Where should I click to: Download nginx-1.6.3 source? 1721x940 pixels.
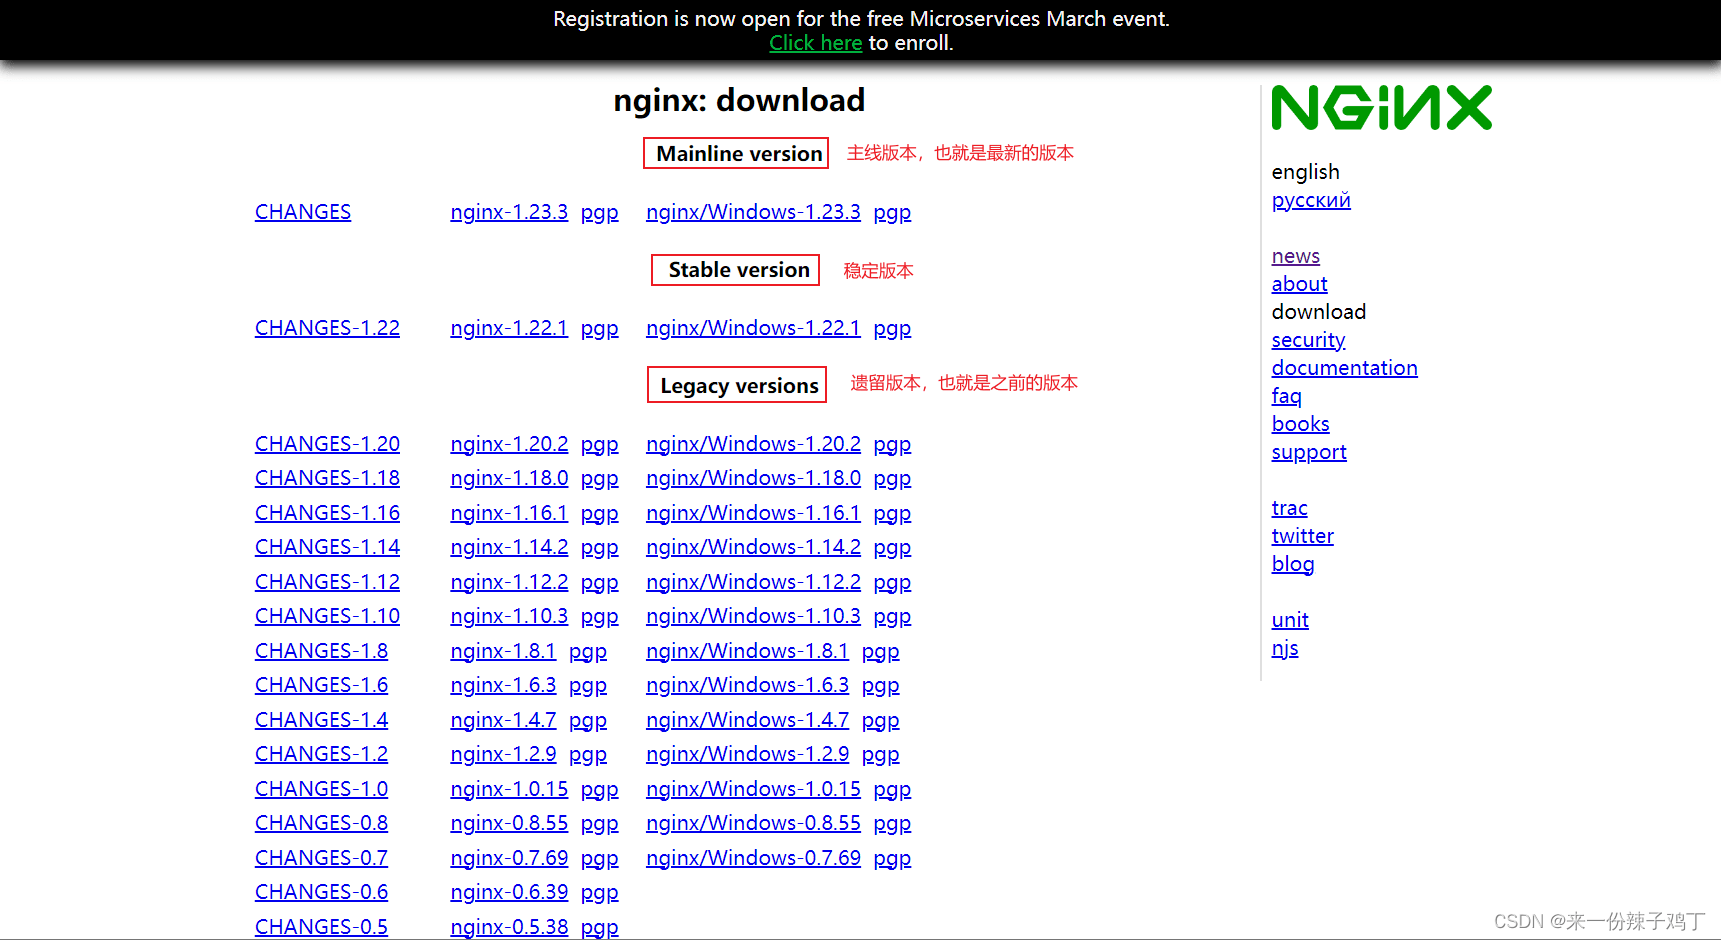[503, 685]
